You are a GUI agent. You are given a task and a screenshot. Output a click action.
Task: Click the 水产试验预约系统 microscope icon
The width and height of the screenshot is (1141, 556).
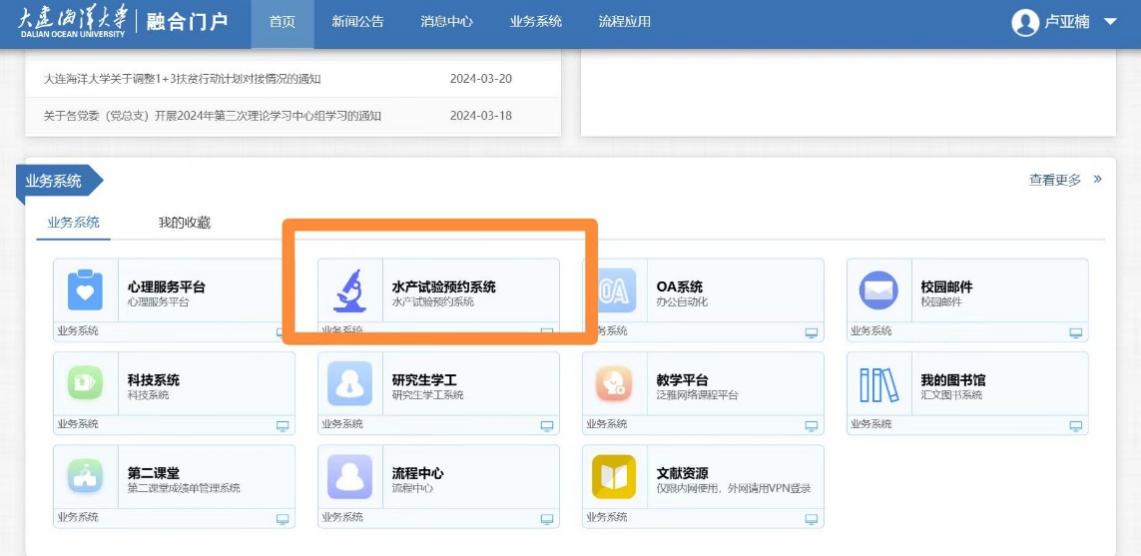pos(349,291)
